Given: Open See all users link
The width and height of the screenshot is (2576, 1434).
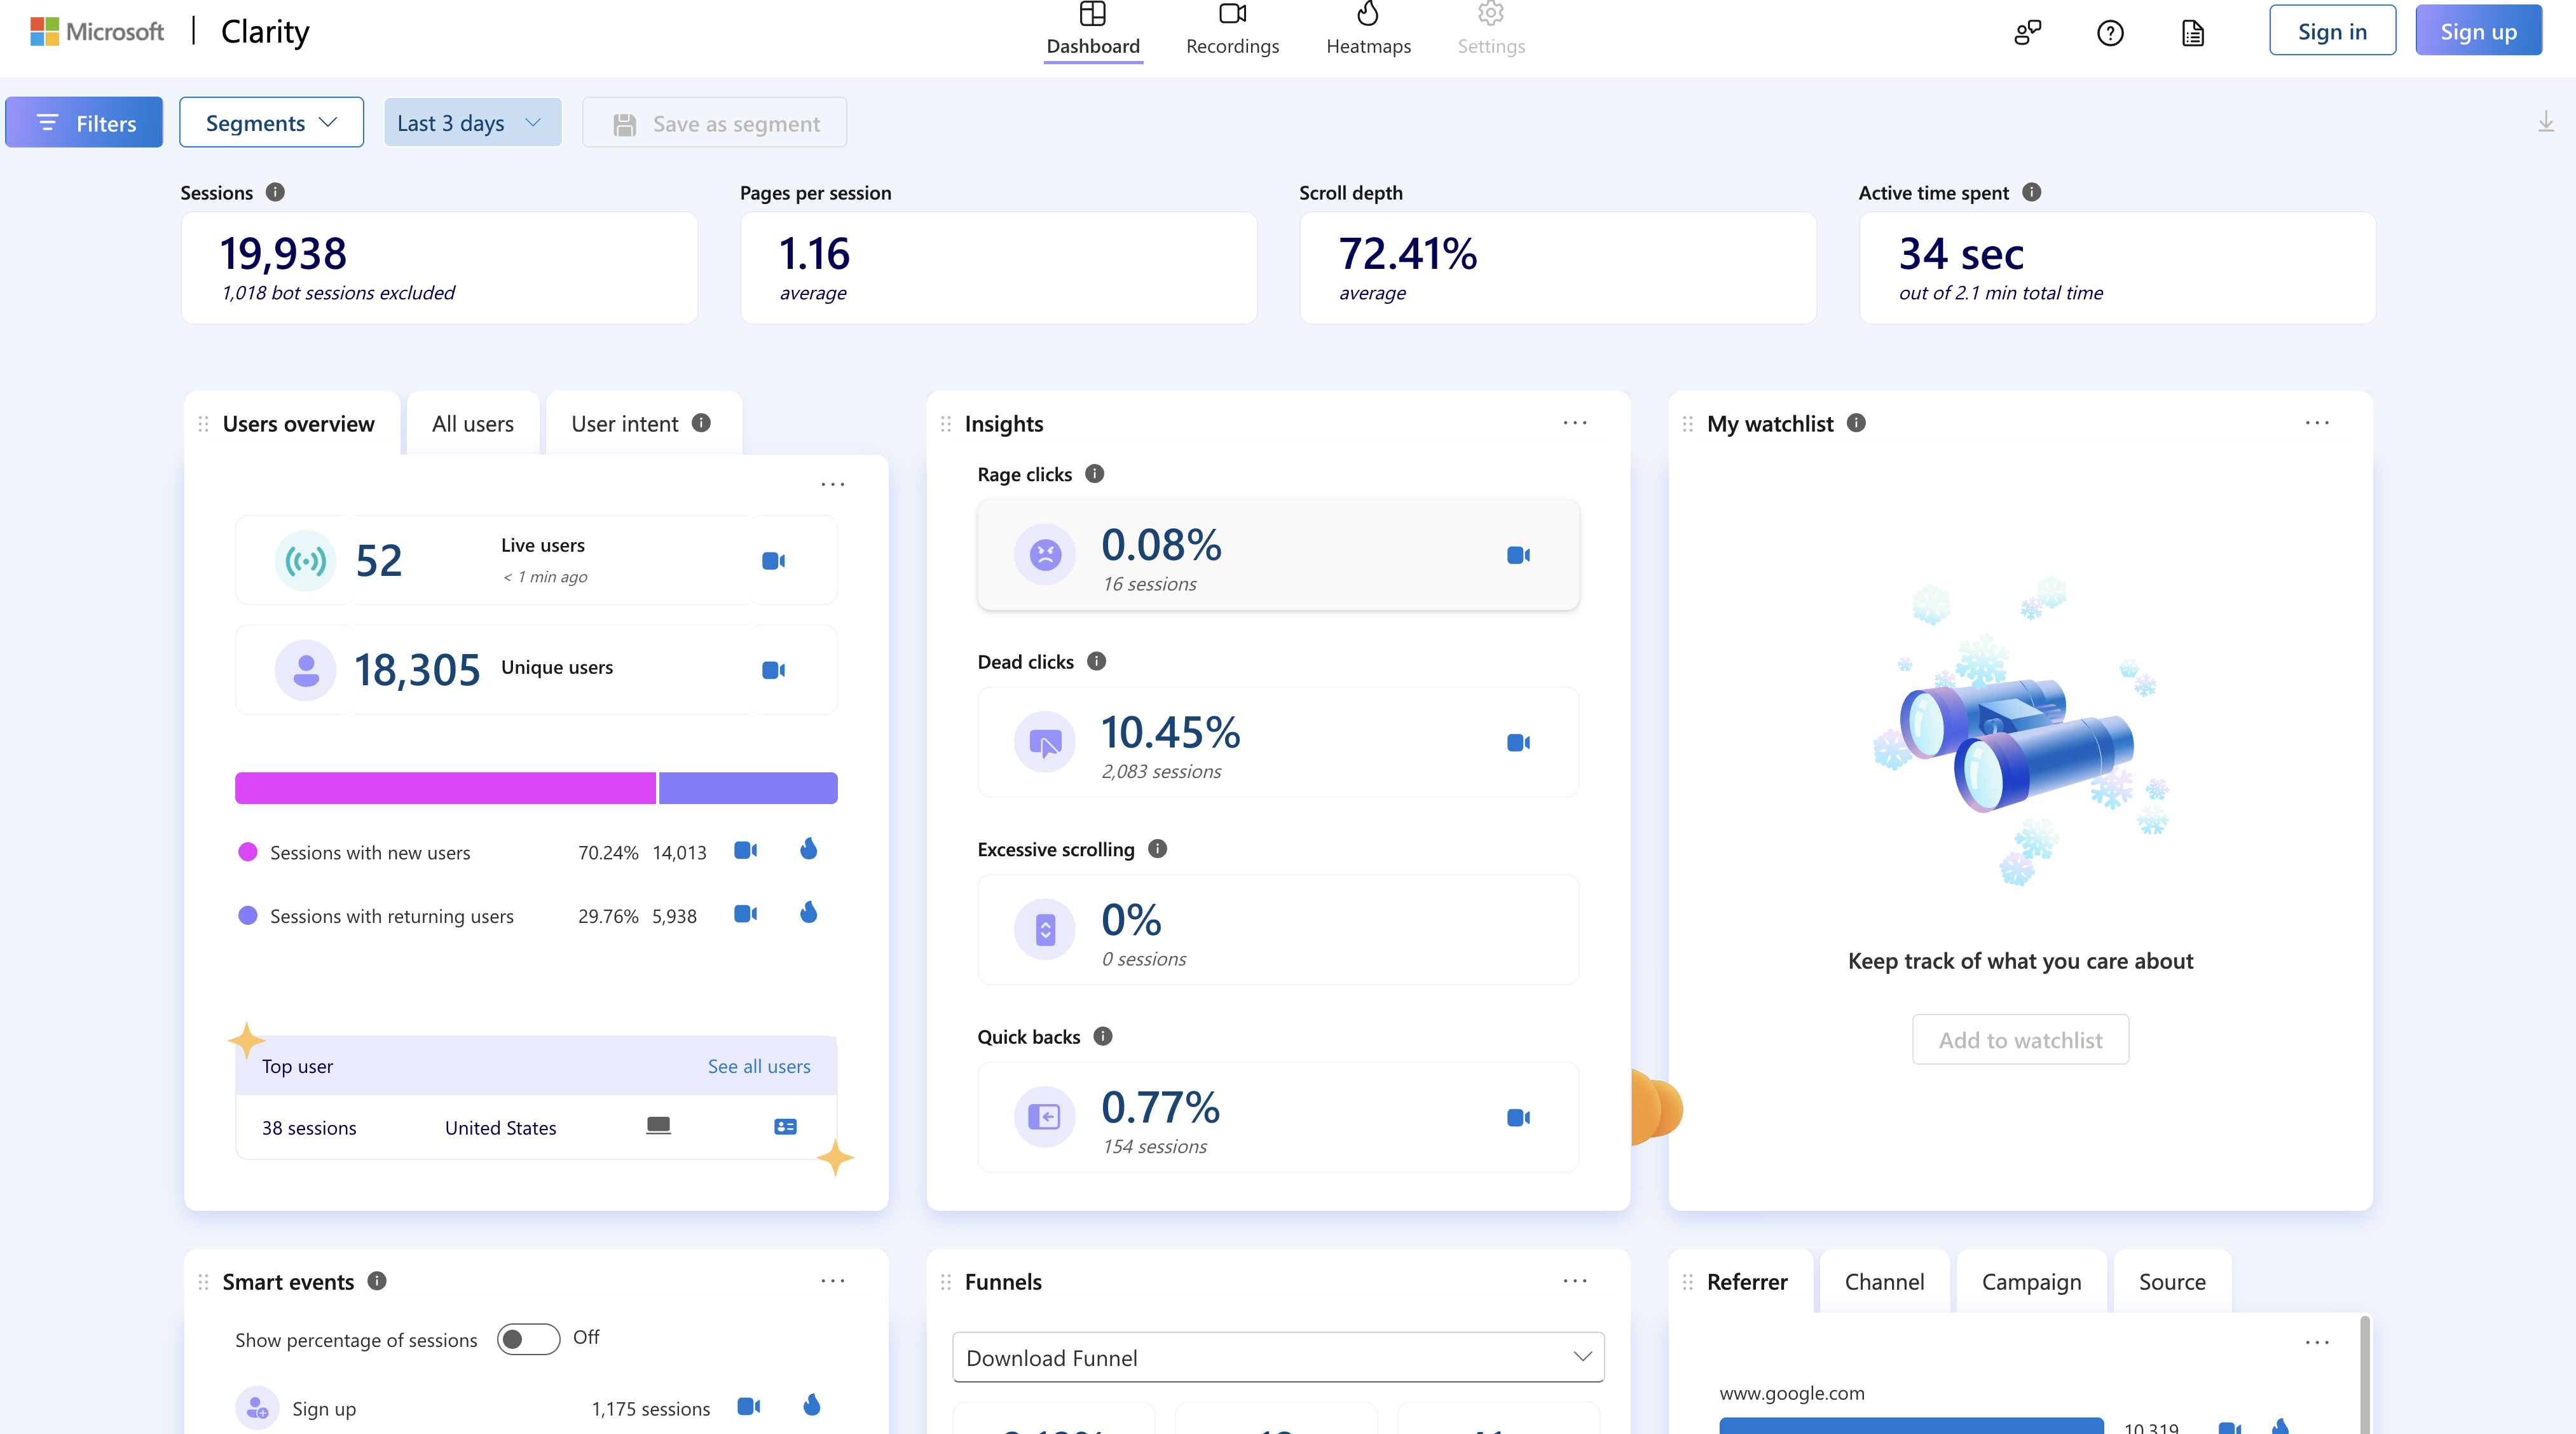Looking at the screenshot, I should (759, 1066).
